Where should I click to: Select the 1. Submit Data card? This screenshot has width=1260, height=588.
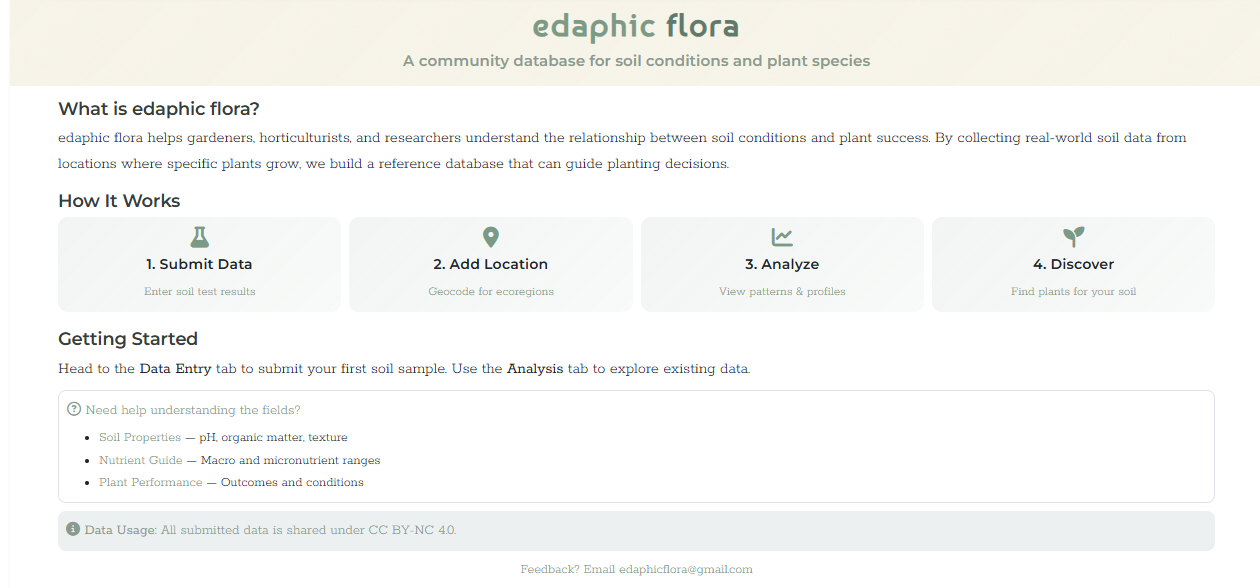199,264
